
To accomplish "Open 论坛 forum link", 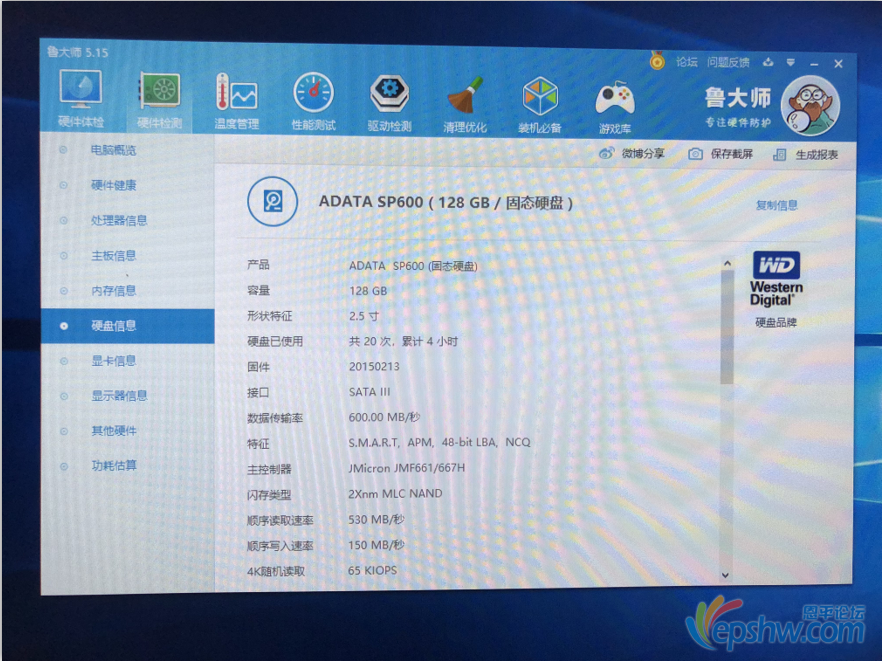I will pyautogui.click(x=686, y=62).
